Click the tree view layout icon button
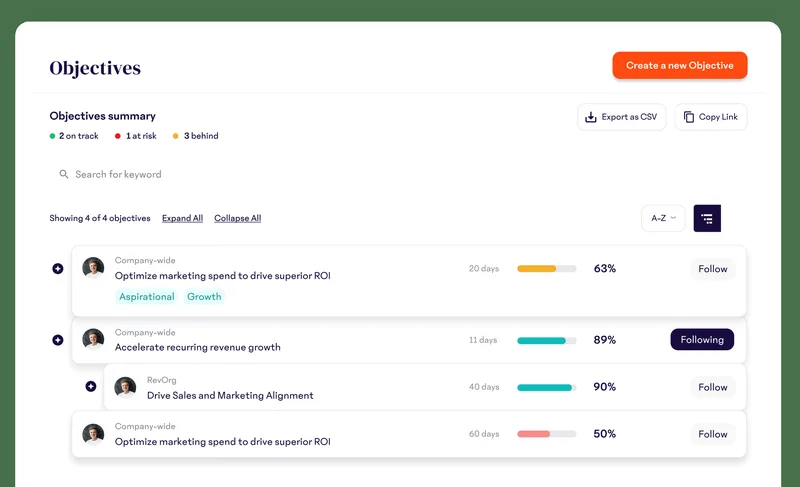This screenshot has height=487, width=800. (707, 218)
